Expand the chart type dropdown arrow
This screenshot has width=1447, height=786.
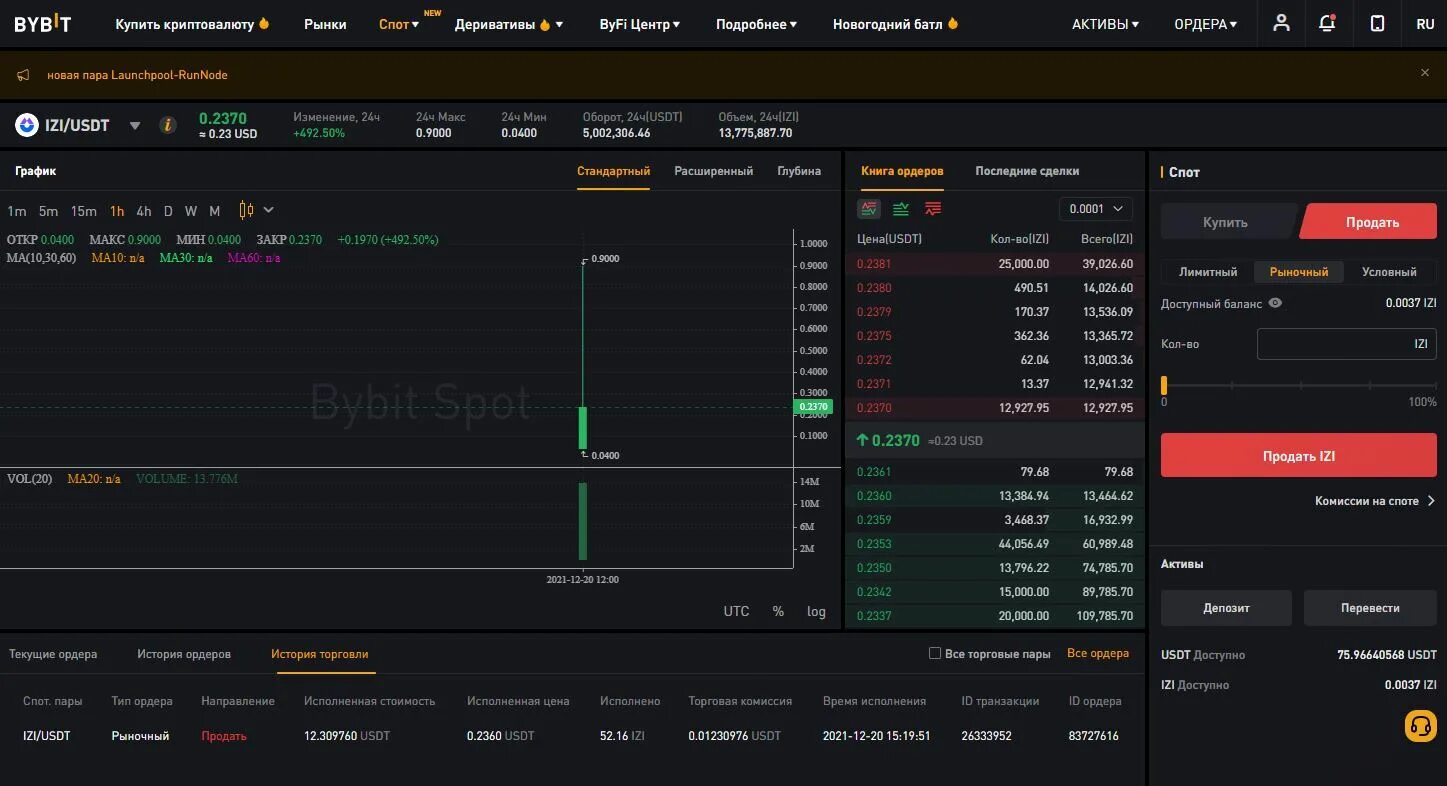pos(268,210)
